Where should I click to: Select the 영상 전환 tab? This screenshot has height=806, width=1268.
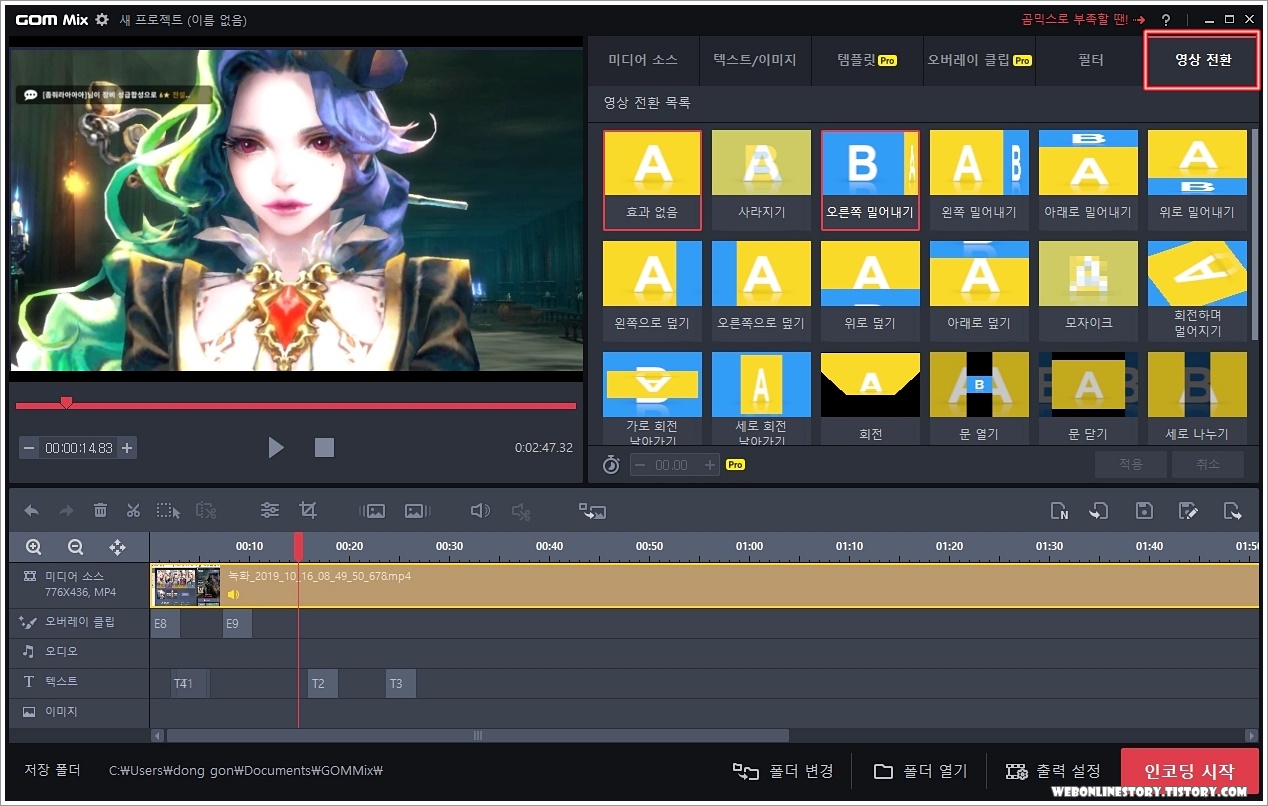(1202, 60)
